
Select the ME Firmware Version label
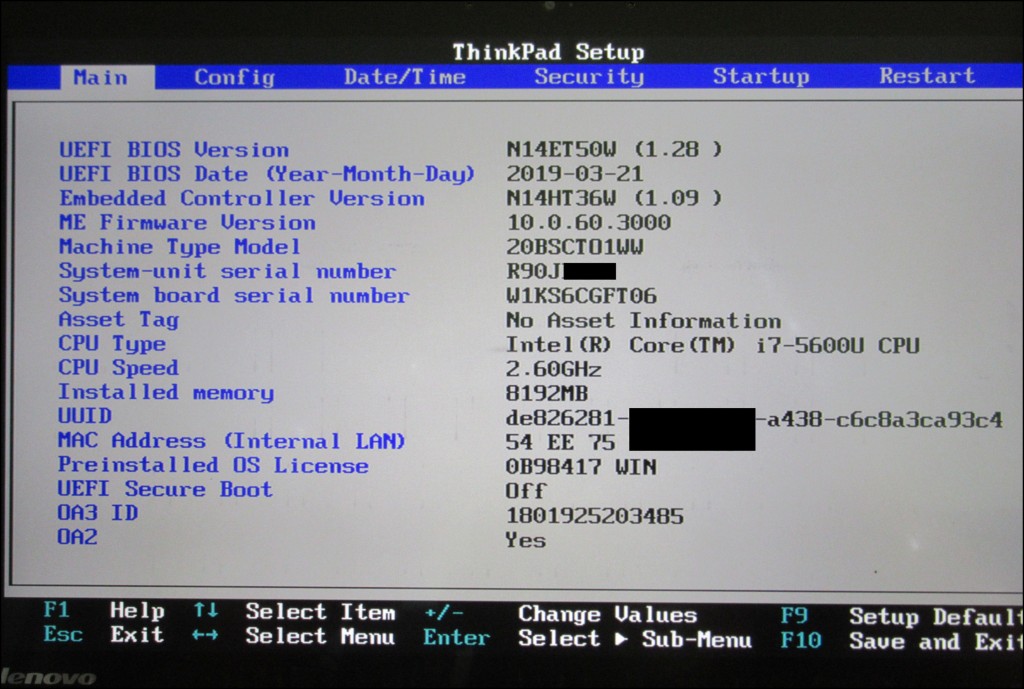coord(187,222)
